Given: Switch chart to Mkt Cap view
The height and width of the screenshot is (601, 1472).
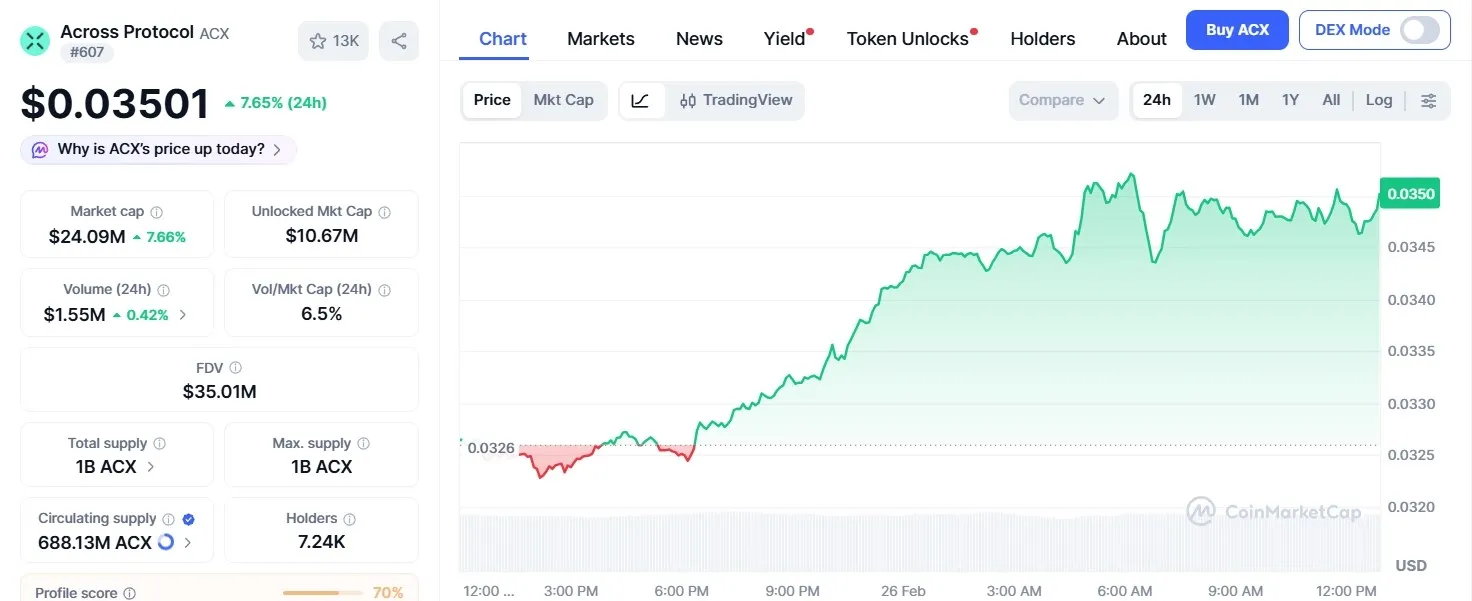Looking at the screenshot, I should click(x=563, y=100).
